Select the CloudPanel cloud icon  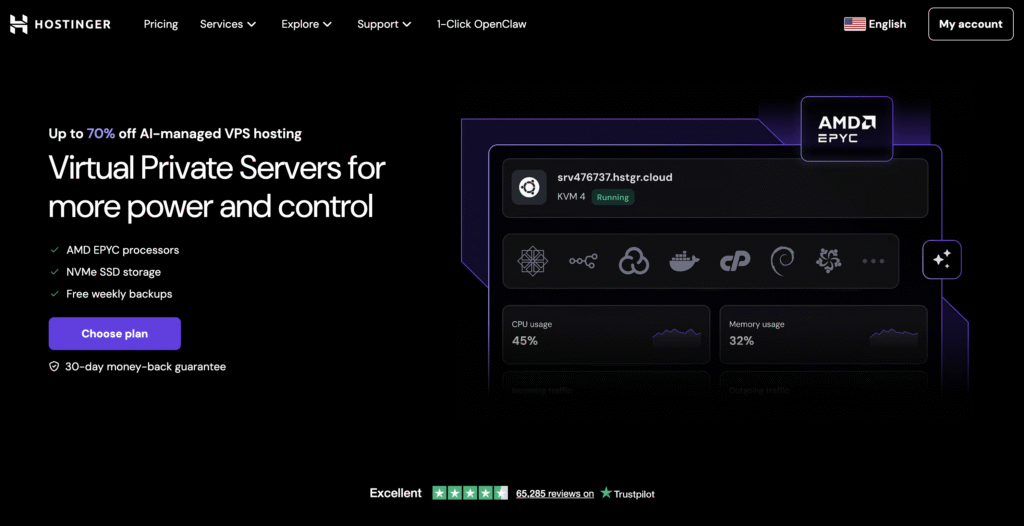(633, 261)
